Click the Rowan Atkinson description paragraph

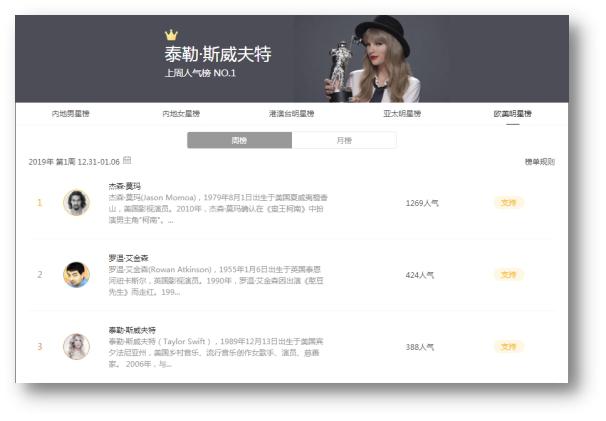tap(216, 281)
